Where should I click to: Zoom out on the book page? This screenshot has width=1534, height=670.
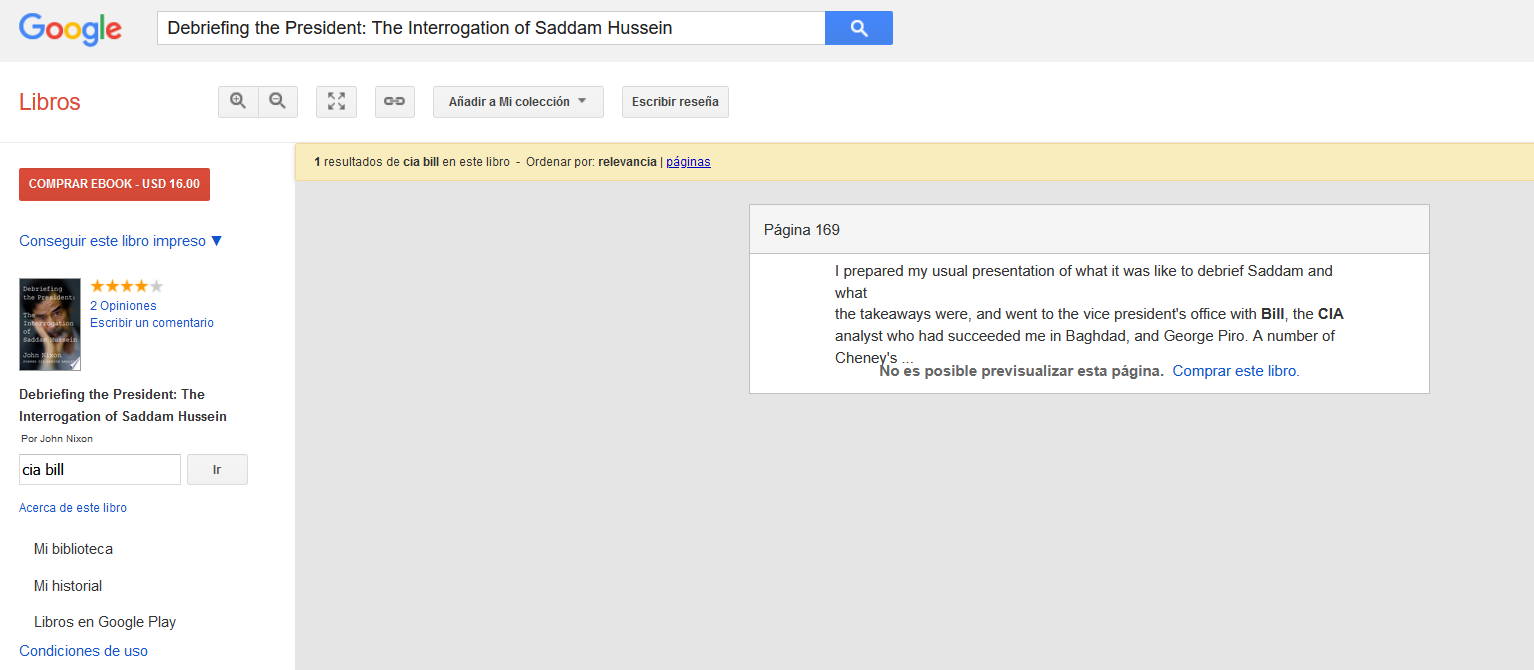[x=278, y=101]
